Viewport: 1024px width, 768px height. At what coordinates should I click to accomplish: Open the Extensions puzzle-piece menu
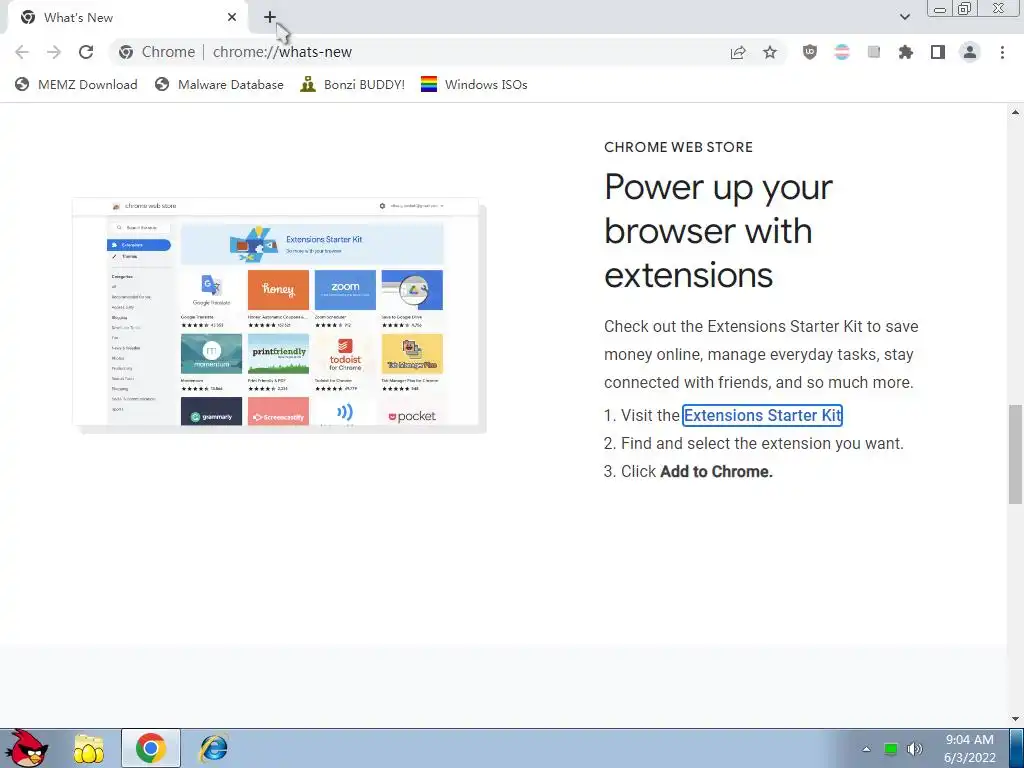(x=906, y=52)
